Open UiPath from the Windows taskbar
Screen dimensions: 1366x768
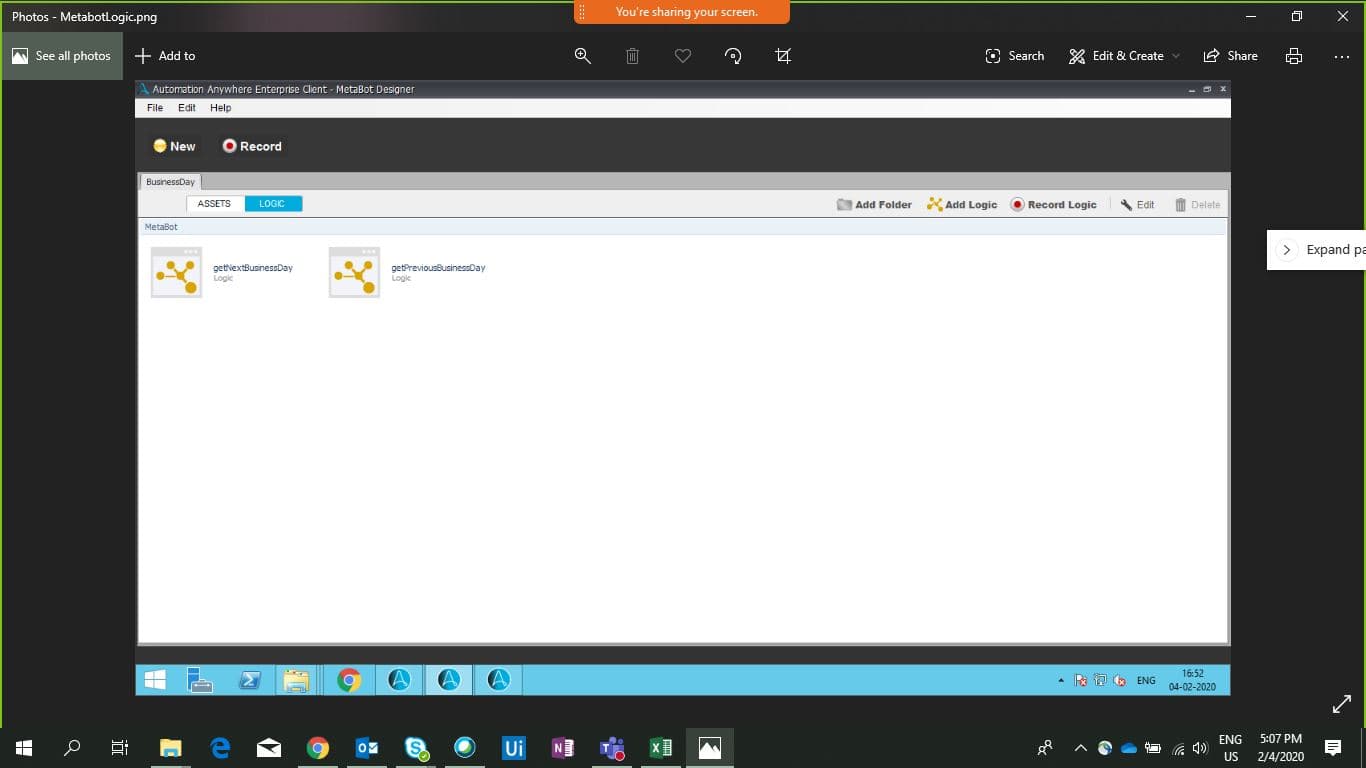tap(514, 748)
